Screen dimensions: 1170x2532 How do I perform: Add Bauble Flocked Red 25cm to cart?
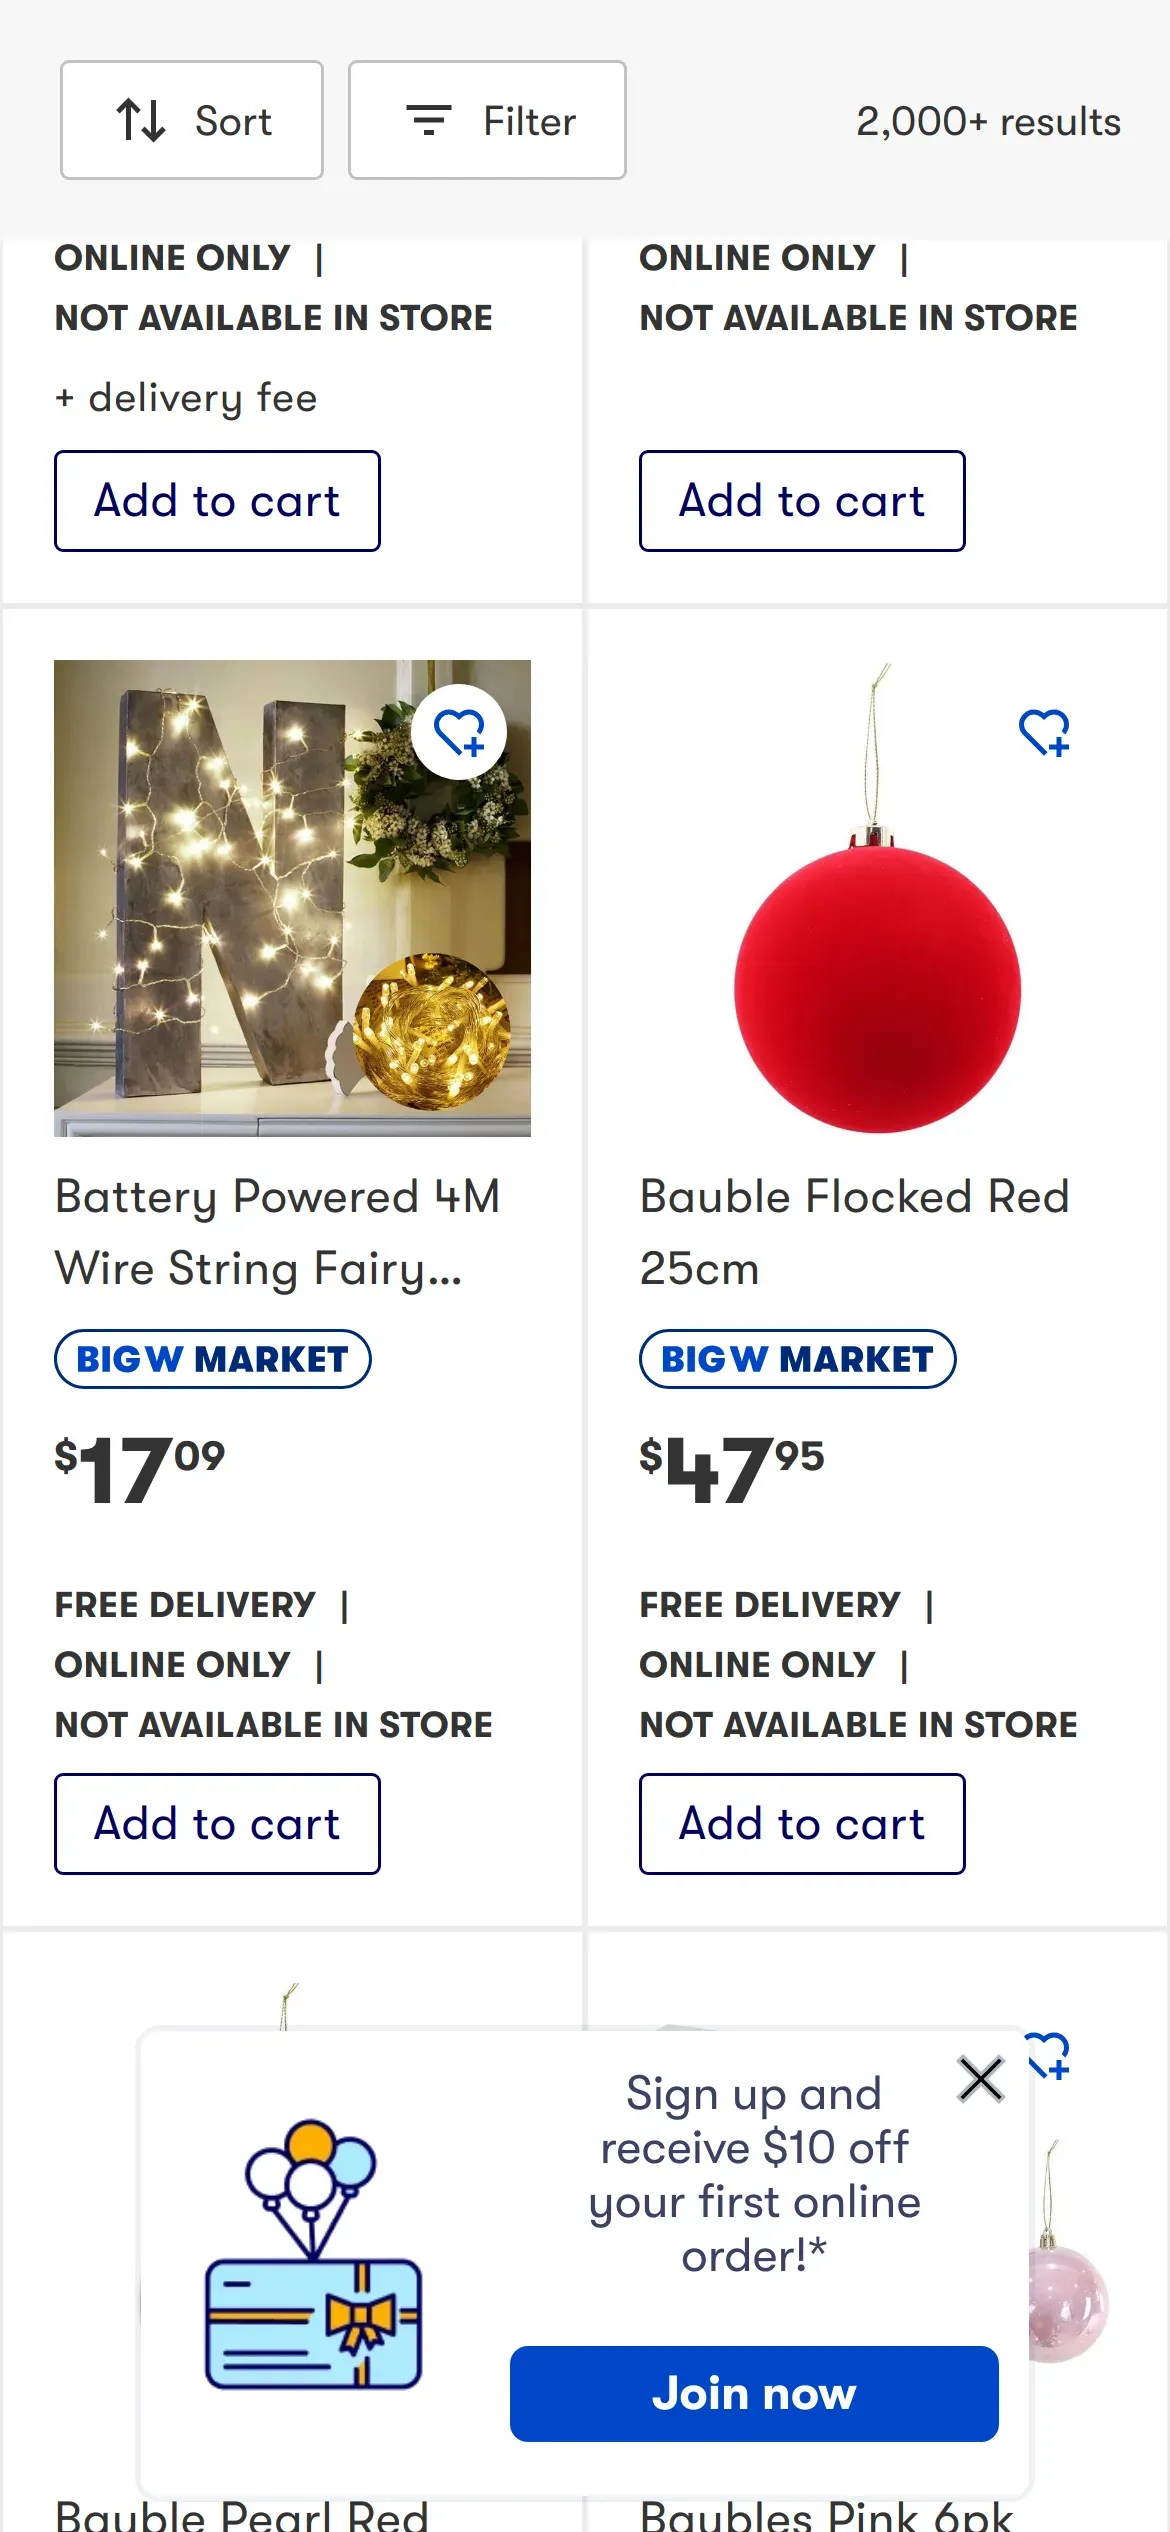[802, 1824]
